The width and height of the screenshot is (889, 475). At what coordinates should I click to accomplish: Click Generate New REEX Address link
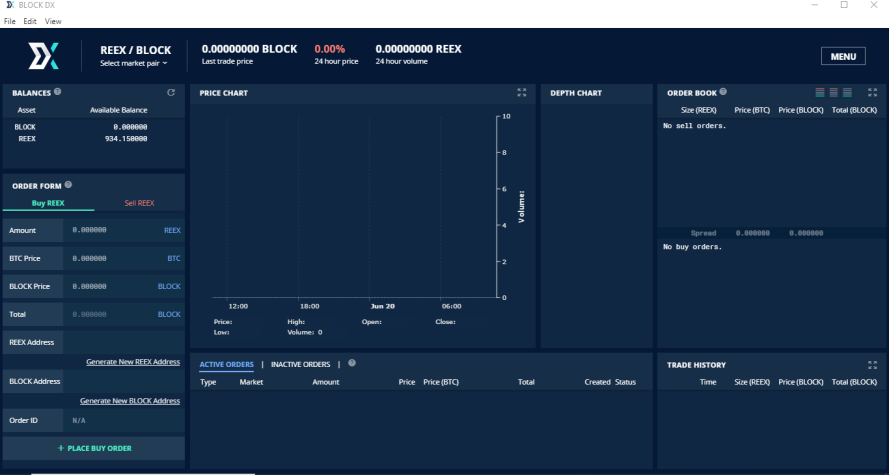[133, 362]
